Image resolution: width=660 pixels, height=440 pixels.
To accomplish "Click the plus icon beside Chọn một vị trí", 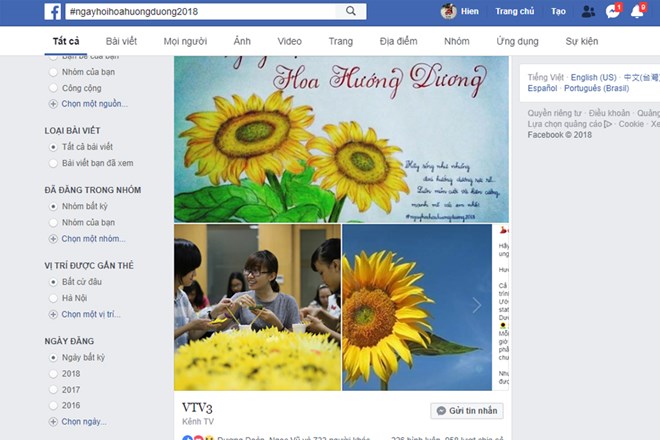I will (53, 315).
